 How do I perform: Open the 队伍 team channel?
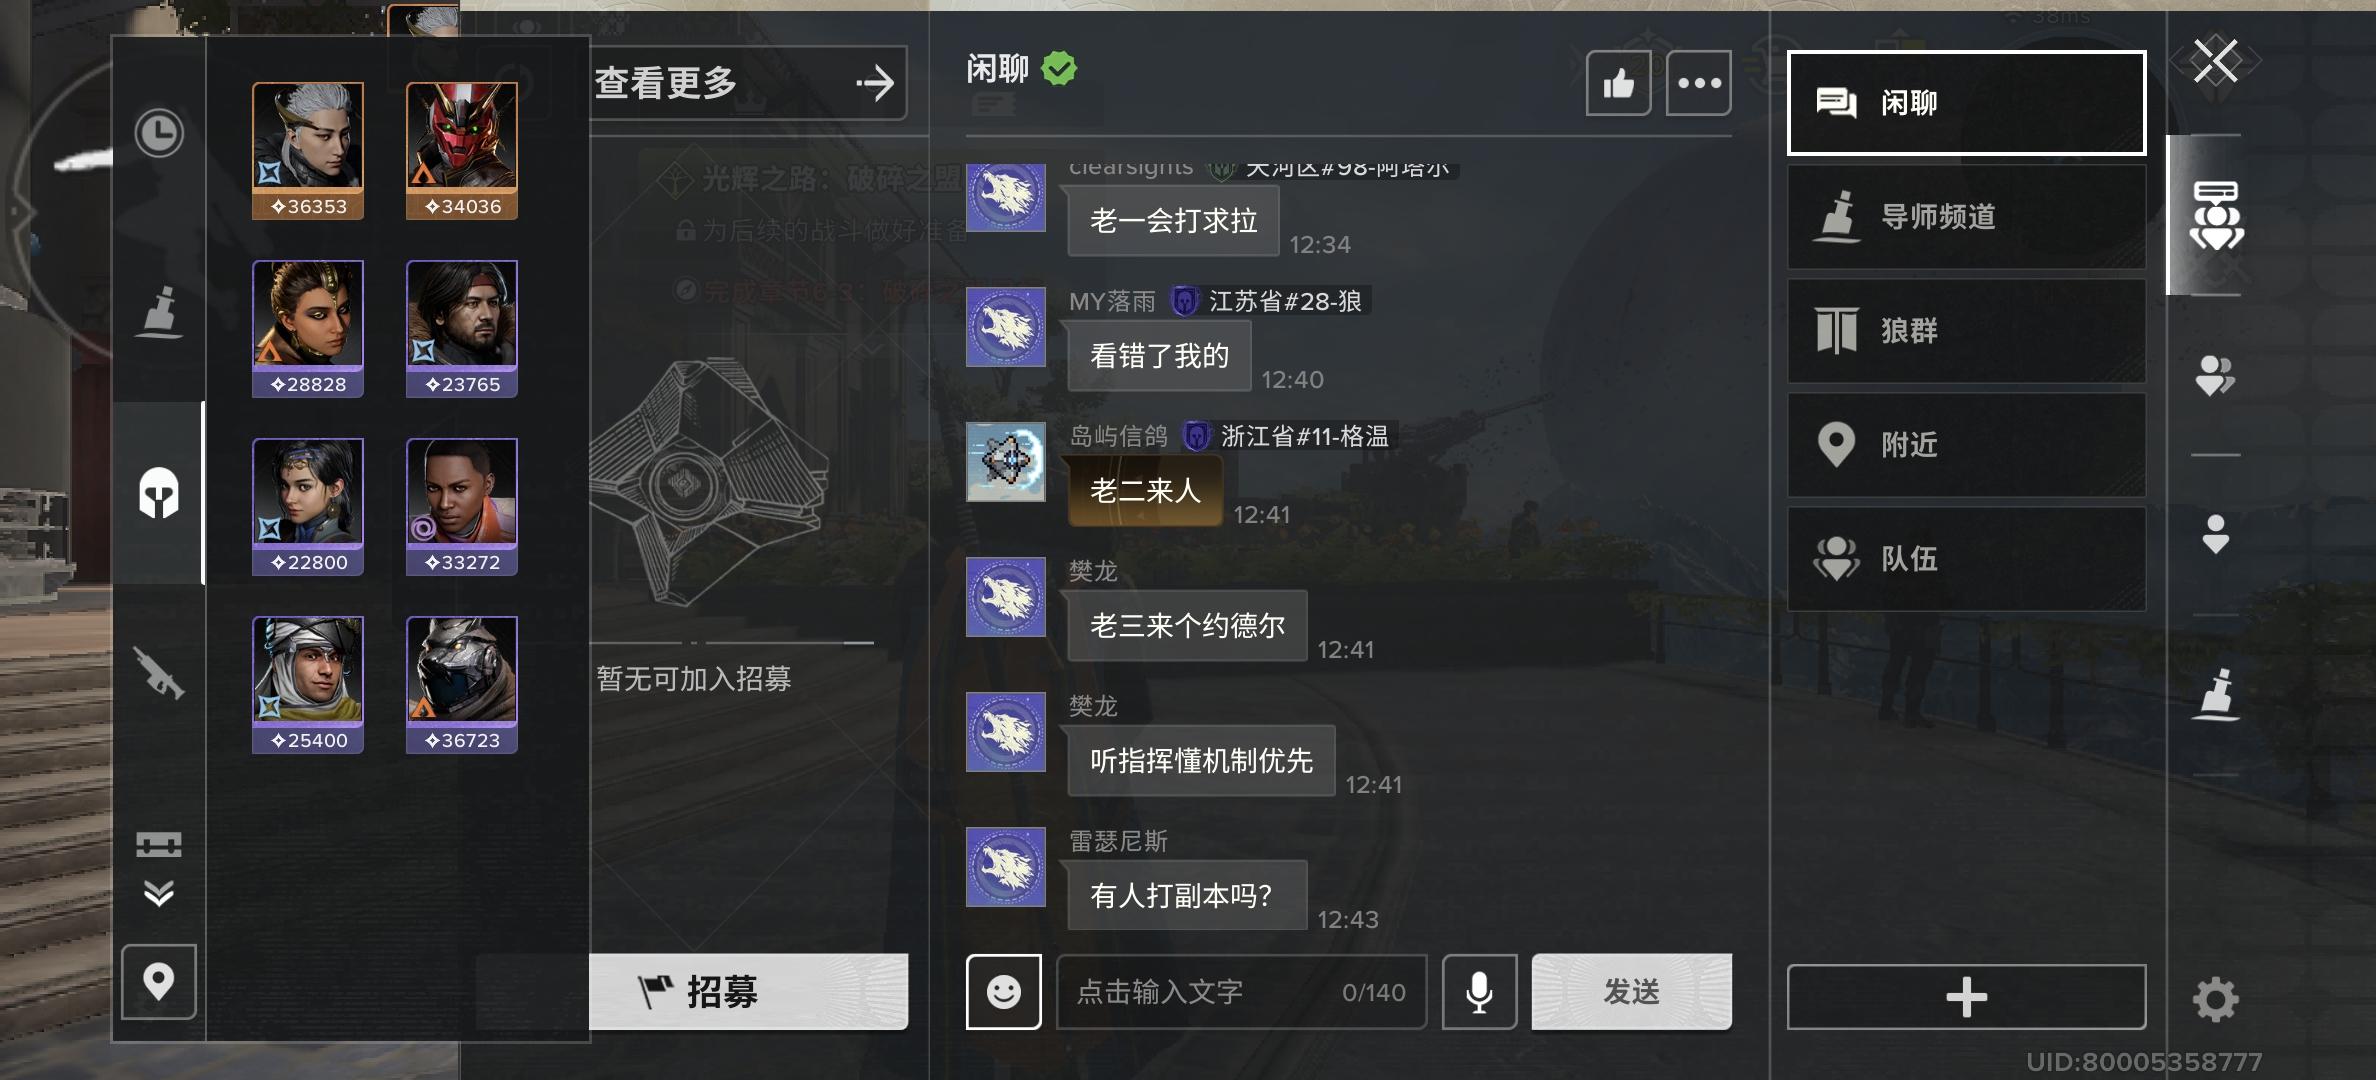[x=1966, y=559]
